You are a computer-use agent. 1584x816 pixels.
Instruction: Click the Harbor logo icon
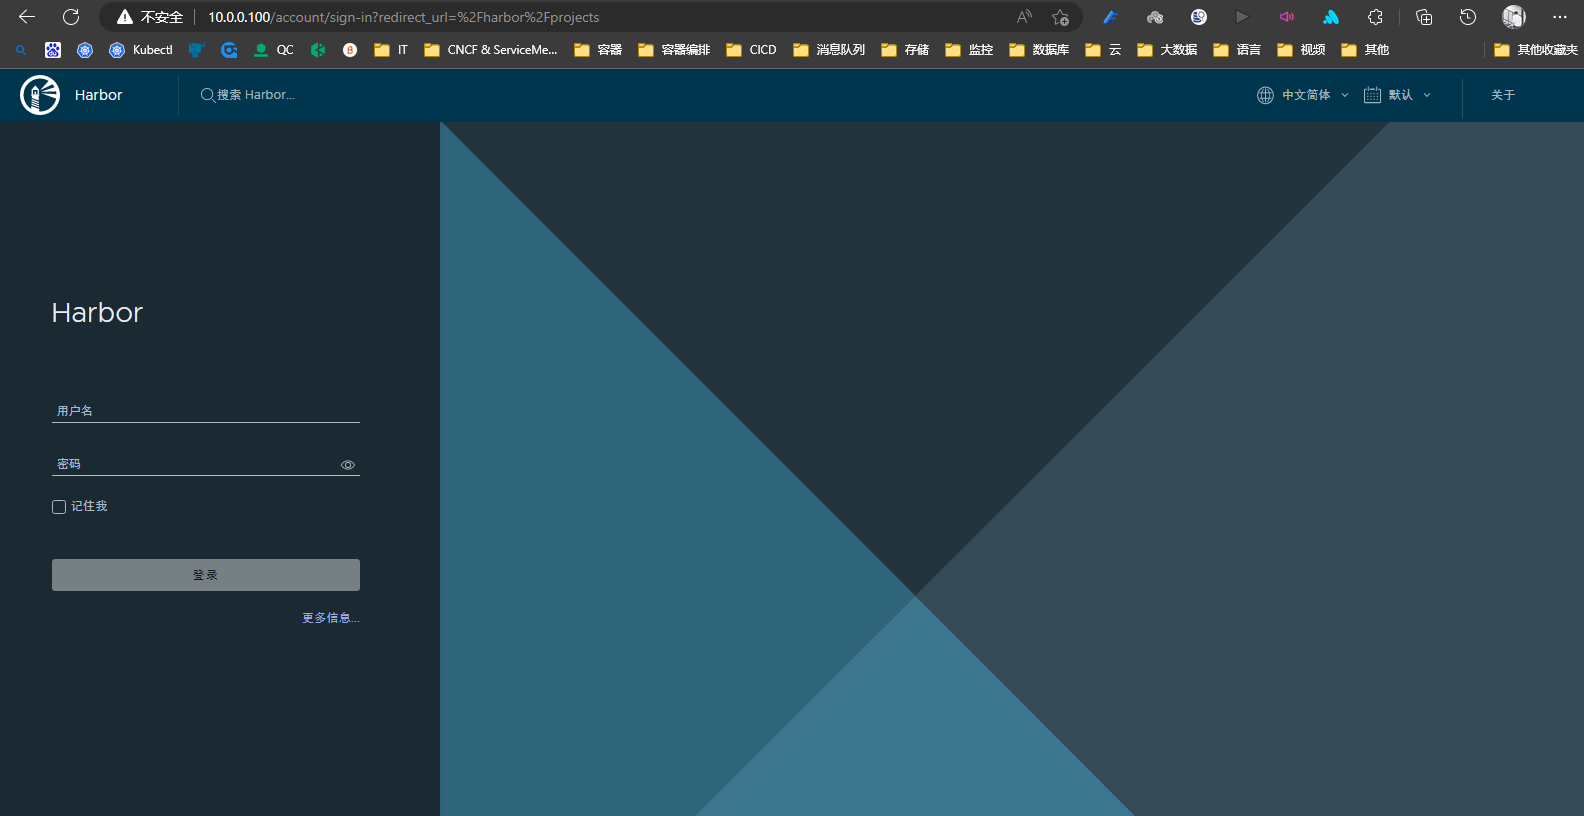coord(40,95)
